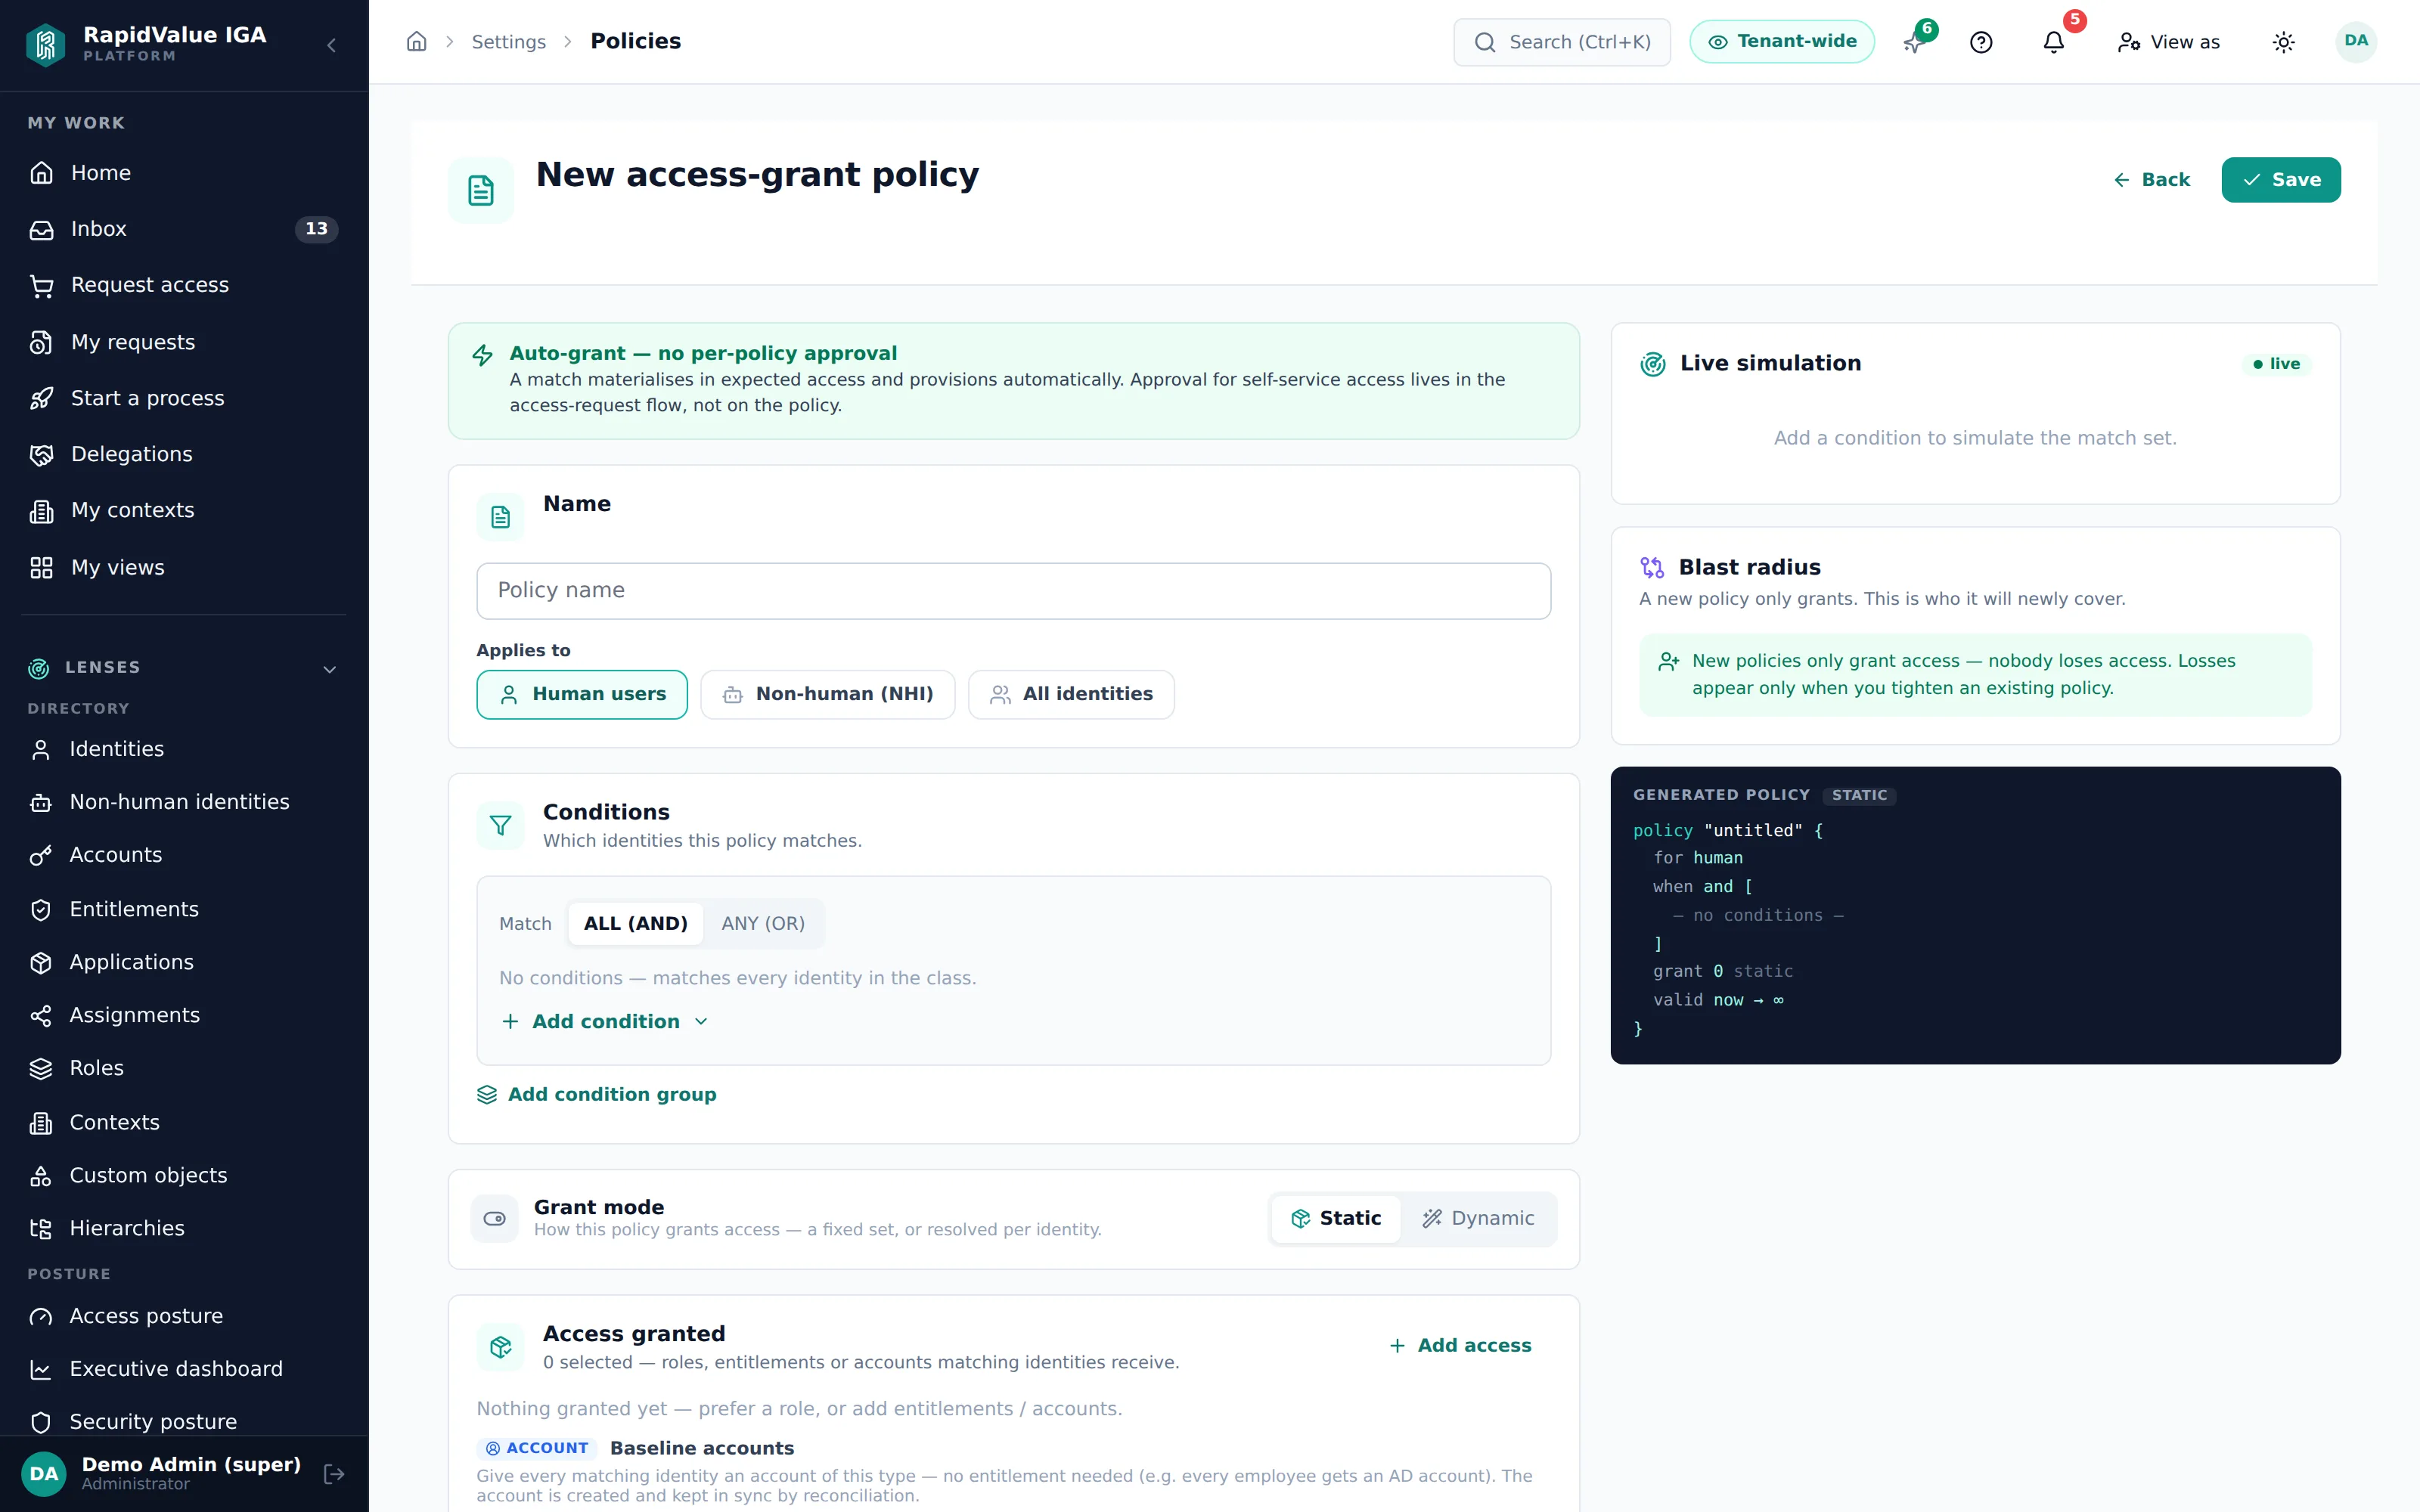Go to Request access
Viewport: 2420px width, 1512px height.
tap(184, 285)
